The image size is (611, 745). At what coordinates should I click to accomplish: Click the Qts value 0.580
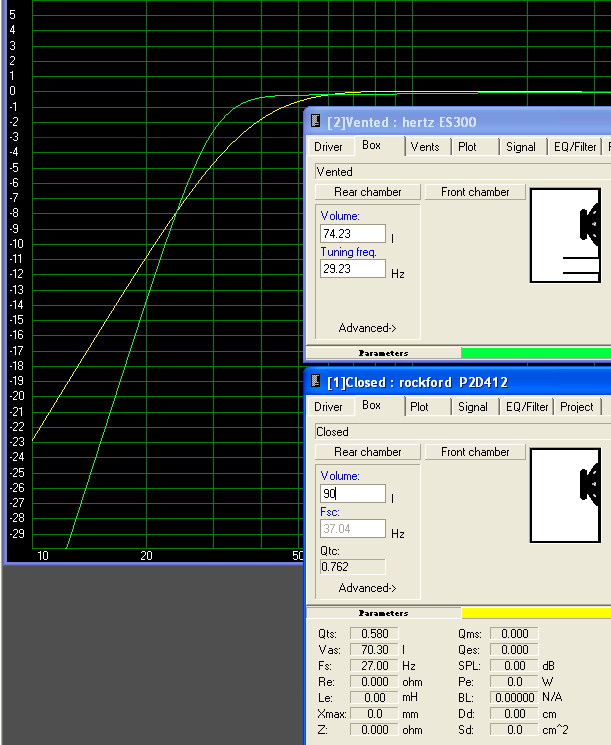(374, 633)
